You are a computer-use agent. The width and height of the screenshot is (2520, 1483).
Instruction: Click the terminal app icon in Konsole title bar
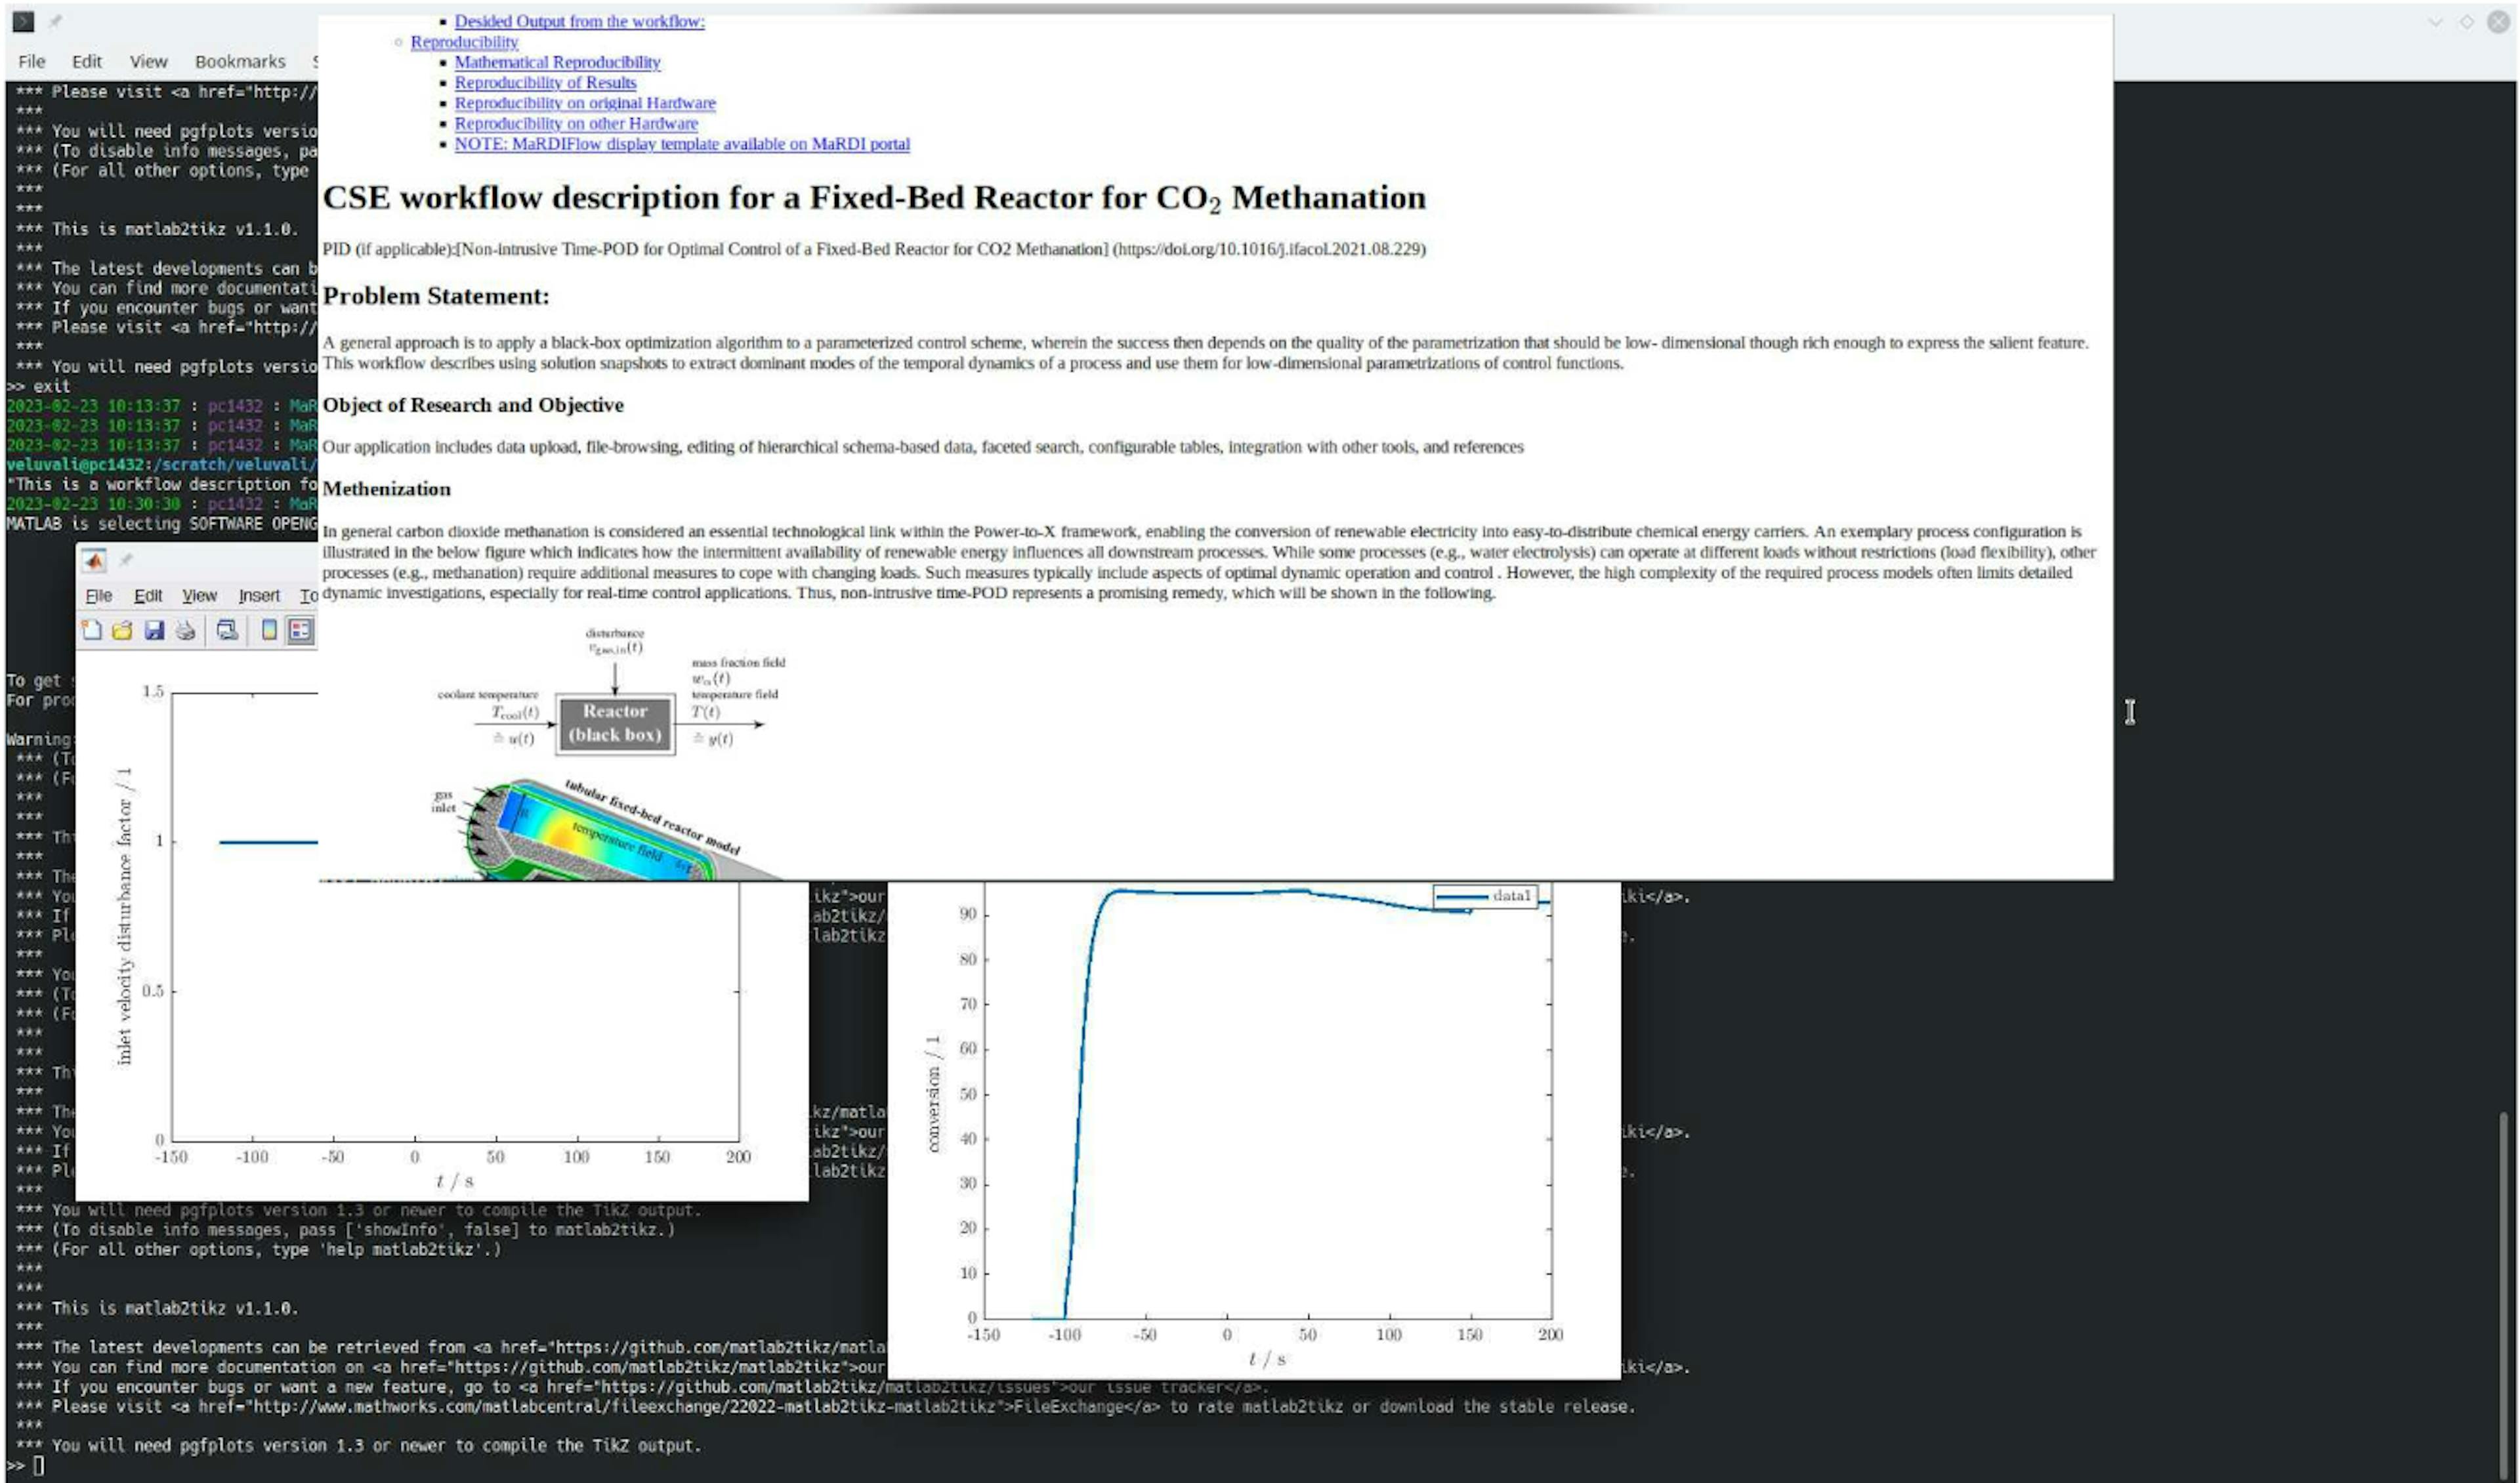coord(24,21)
